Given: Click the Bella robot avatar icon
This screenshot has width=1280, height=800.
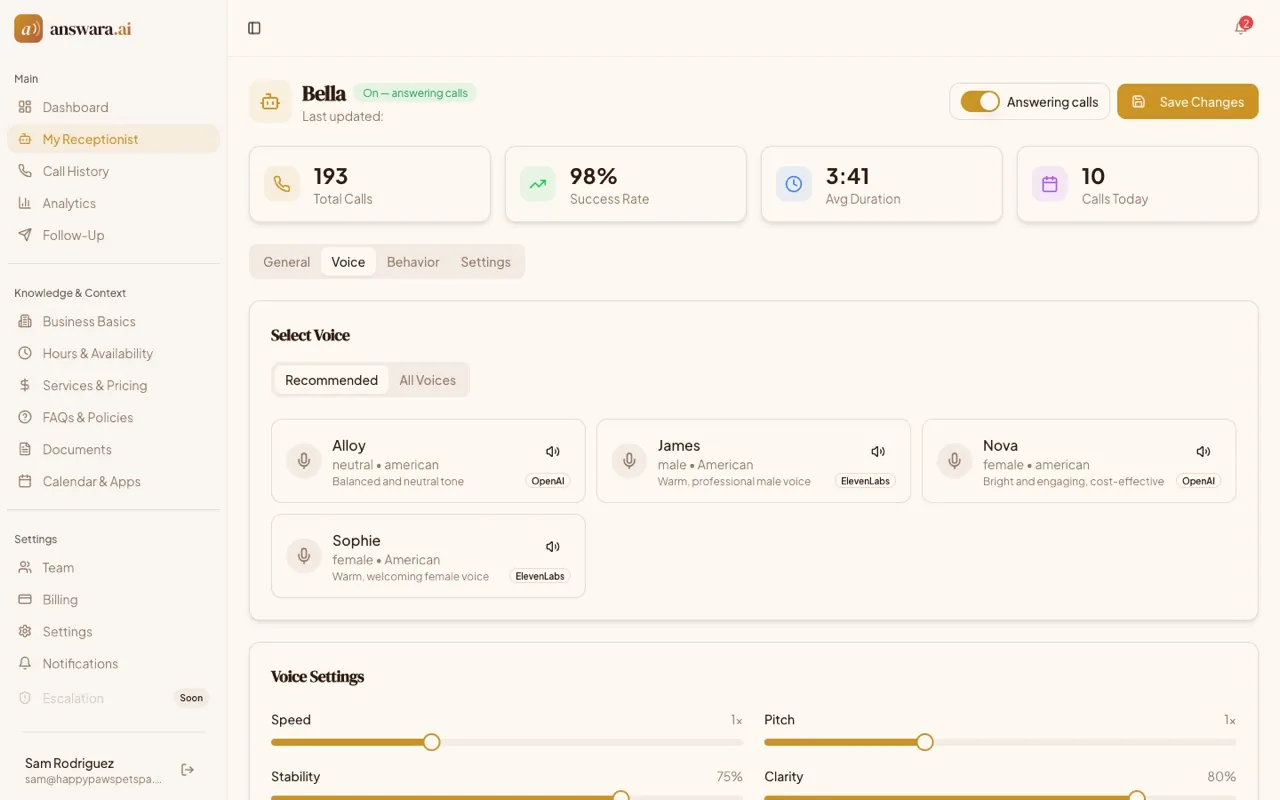Looking at the screenshot, I should point(270,101).
